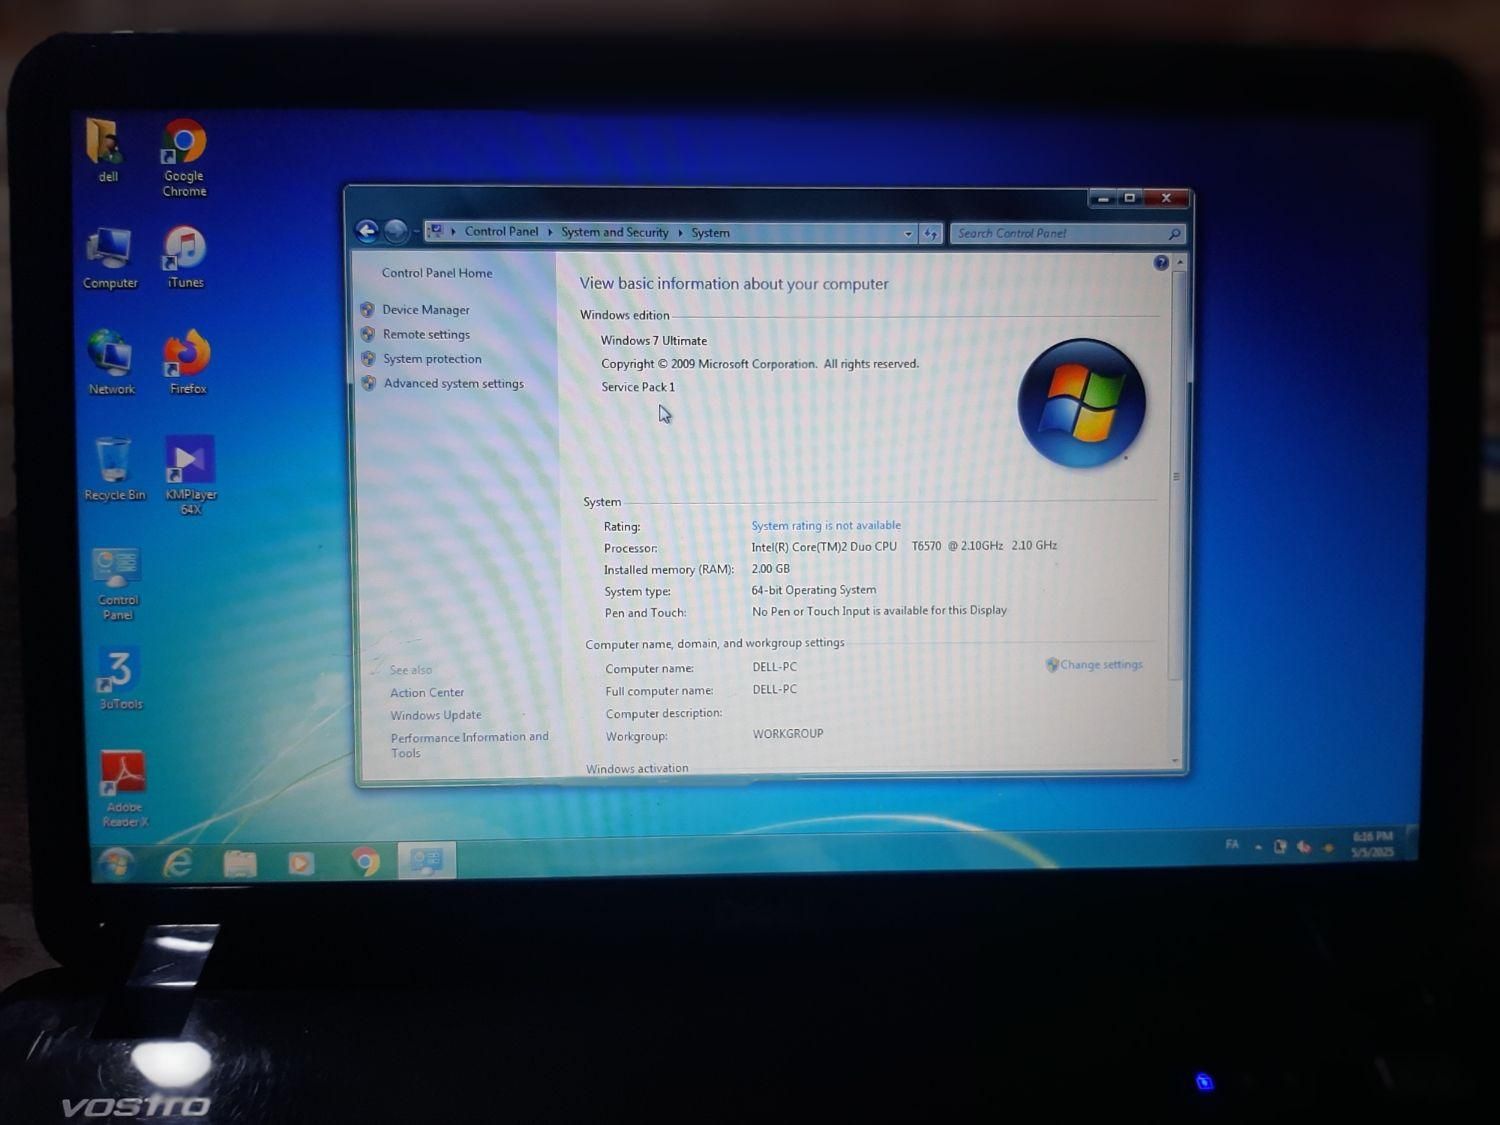Go to Control Panel breadcrumb
Viewport: 1500px width, 1125px height.
(x=501, y=231)
